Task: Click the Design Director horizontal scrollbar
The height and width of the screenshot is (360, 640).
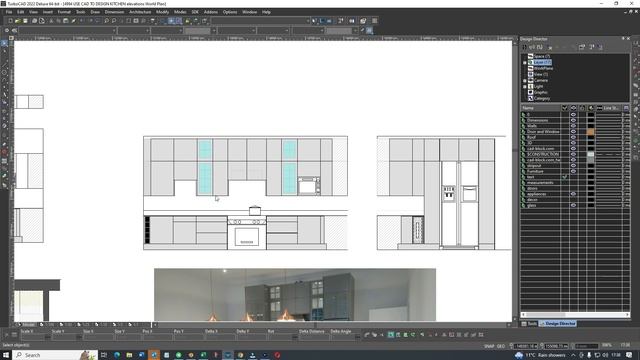Action: pos(576,315)
